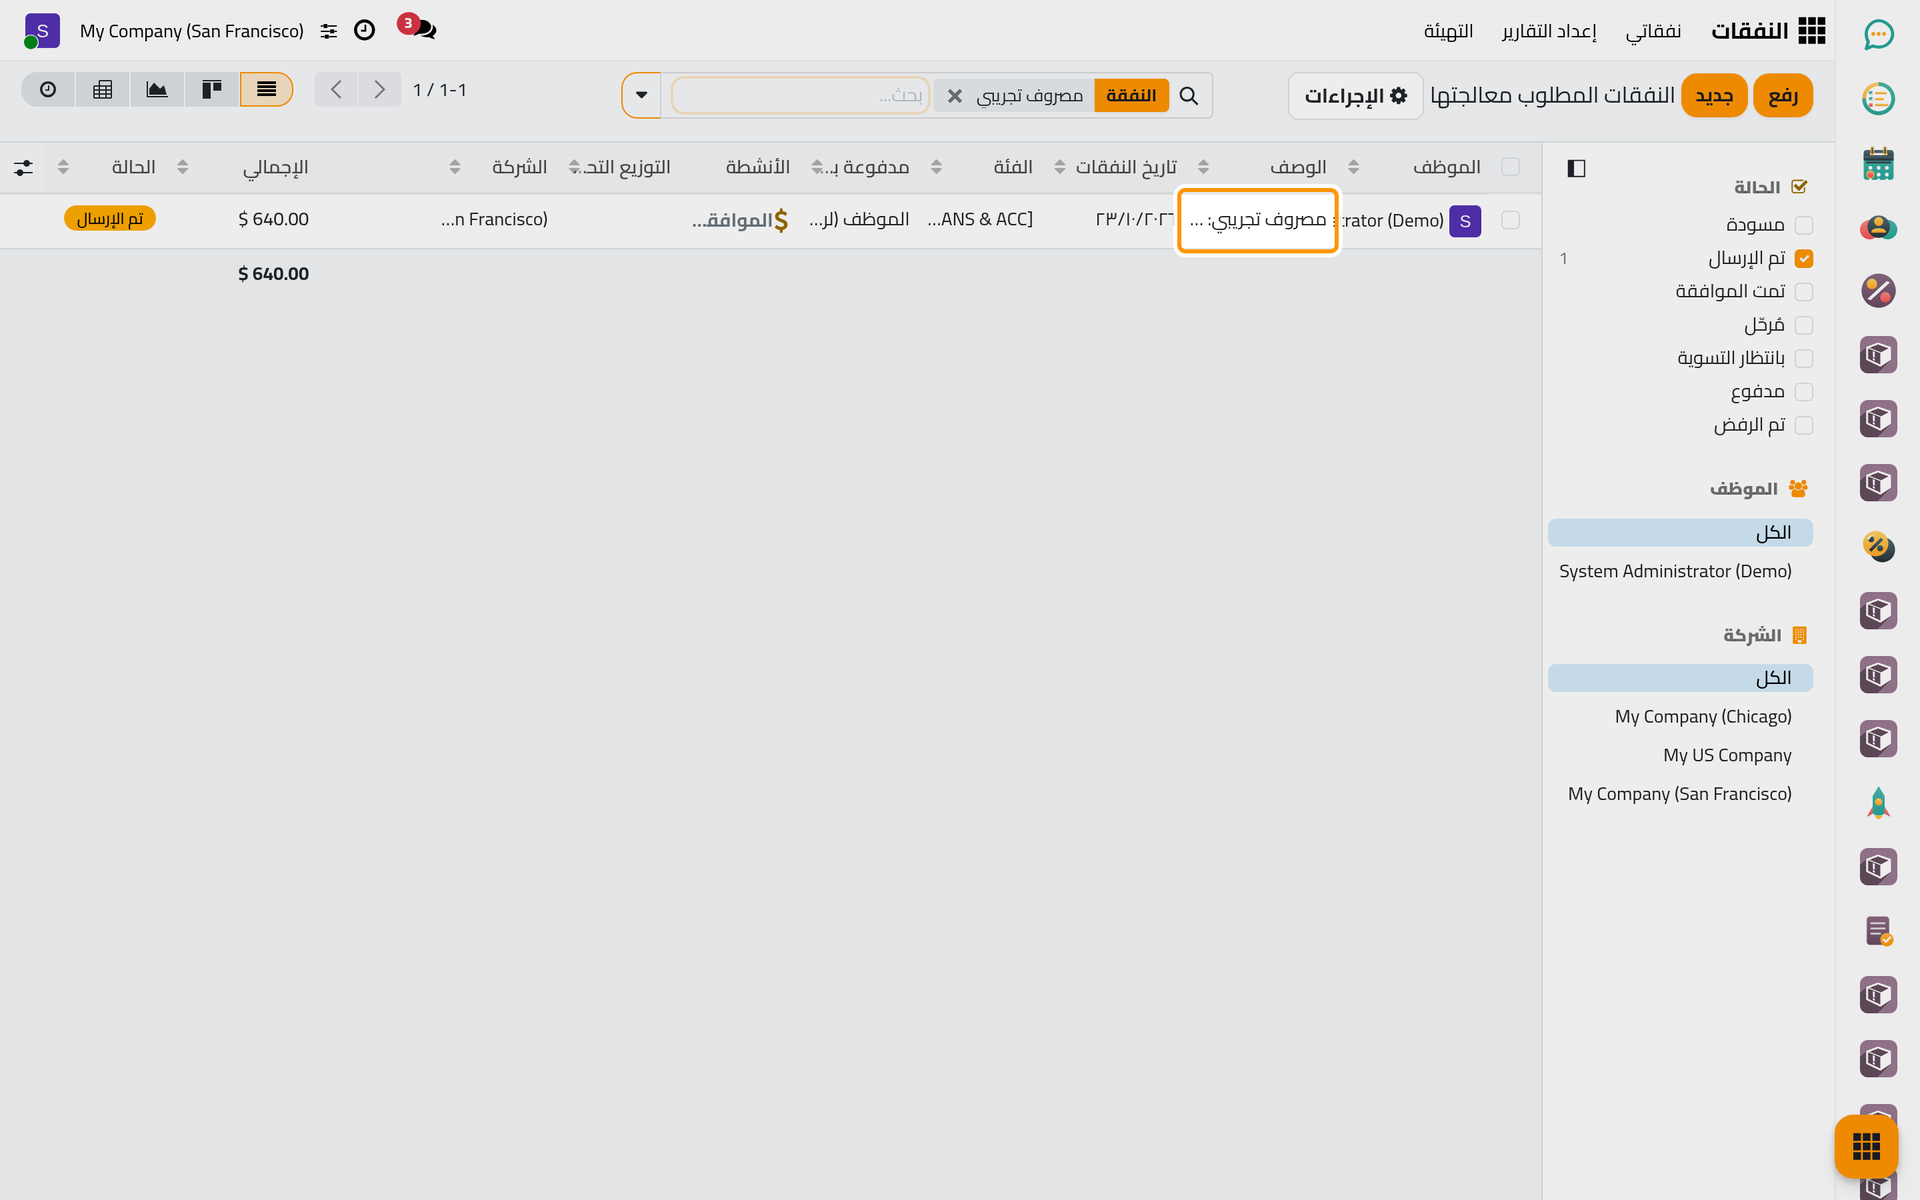Screen dimensions: 1920x1200
Task: Sort by تاريخ النفقات column
Action: point(1125,167)
